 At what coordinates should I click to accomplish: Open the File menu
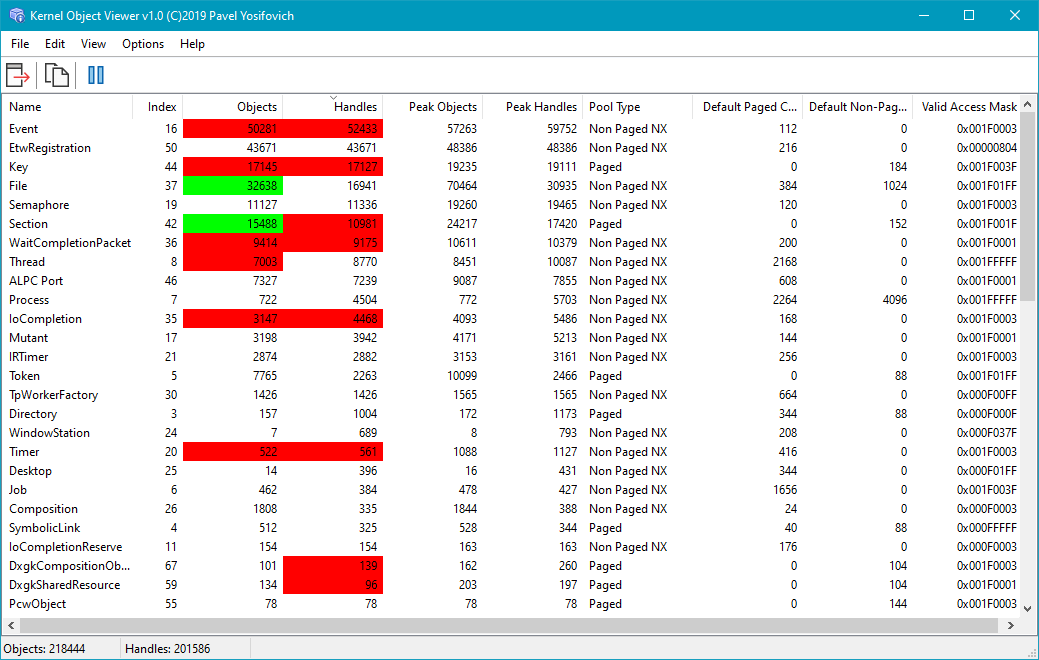pyautogui.click(x=20, y=44)
